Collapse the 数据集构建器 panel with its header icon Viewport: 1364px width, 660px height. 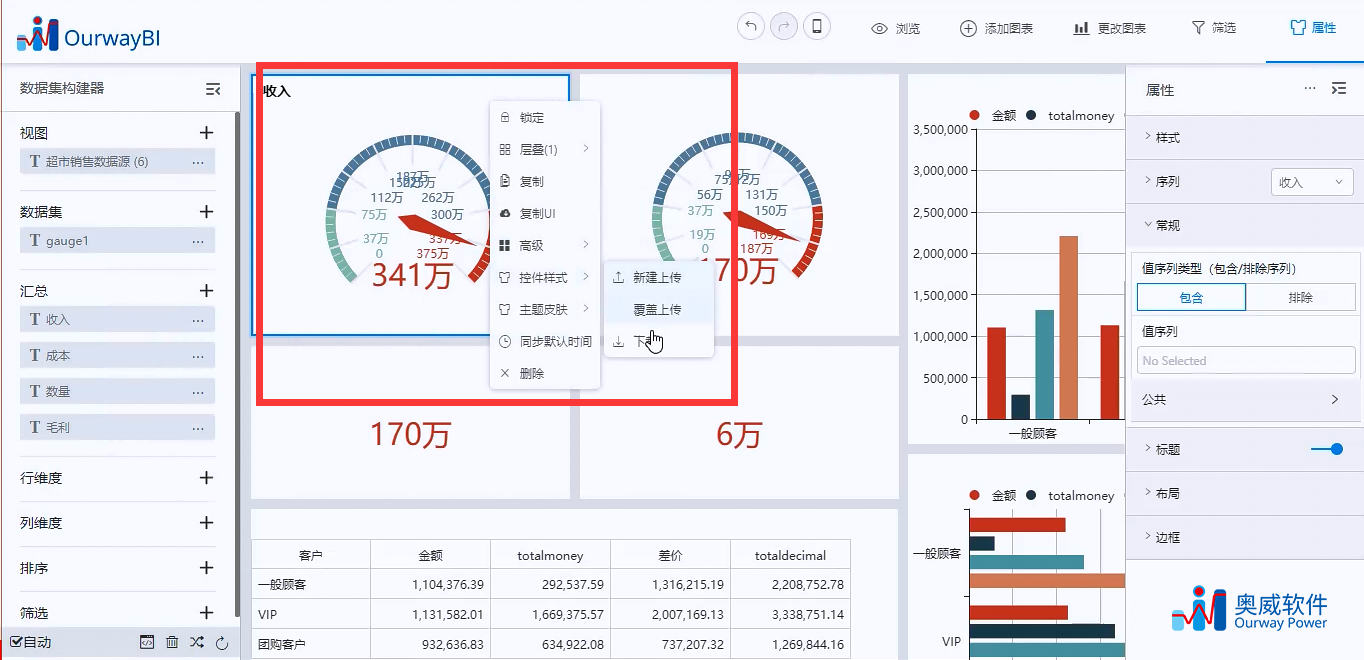[x=213, y=89]
